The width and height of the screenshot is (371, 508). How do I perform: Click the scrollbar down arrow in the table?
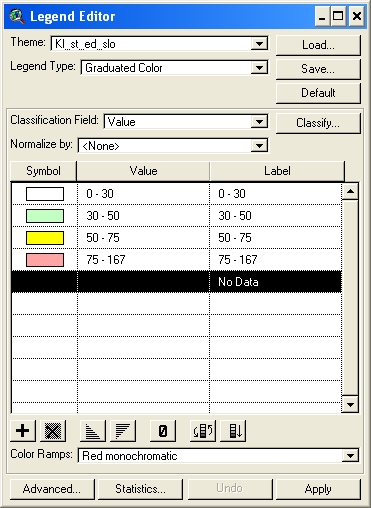[x=350, y=405]
